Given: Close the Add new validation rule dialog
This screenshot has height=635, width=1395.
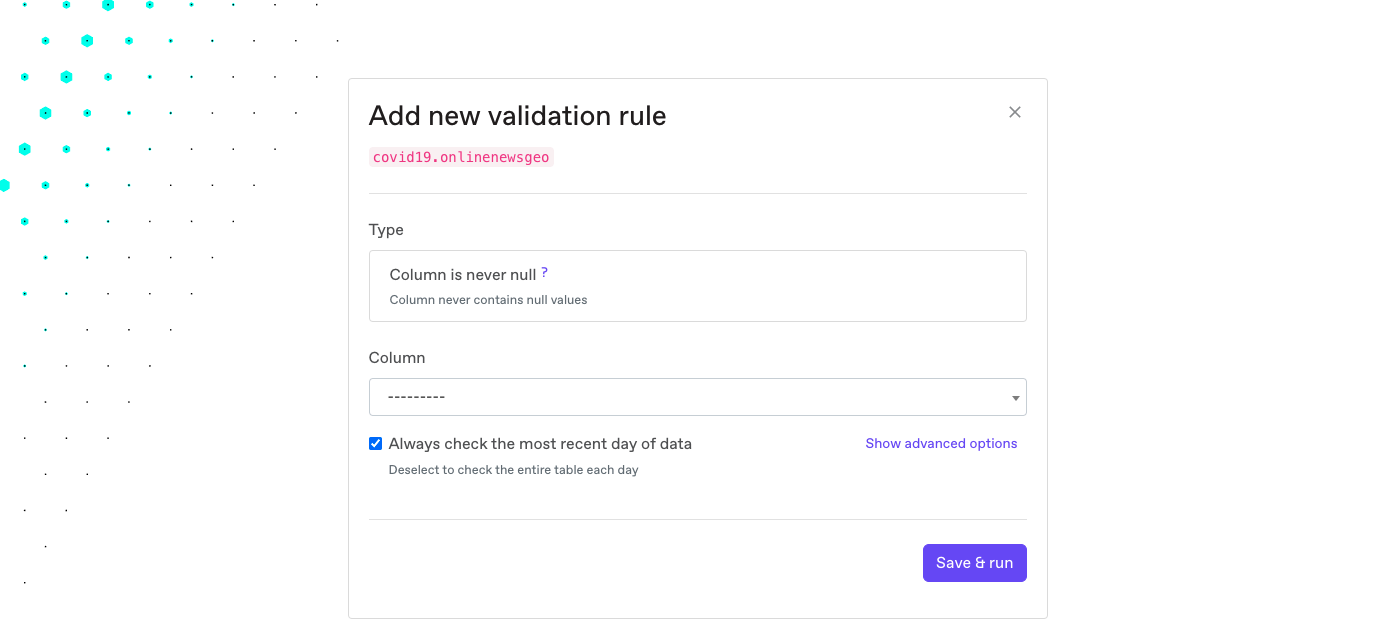Looking at the screenshot, I should point(1015,112).
